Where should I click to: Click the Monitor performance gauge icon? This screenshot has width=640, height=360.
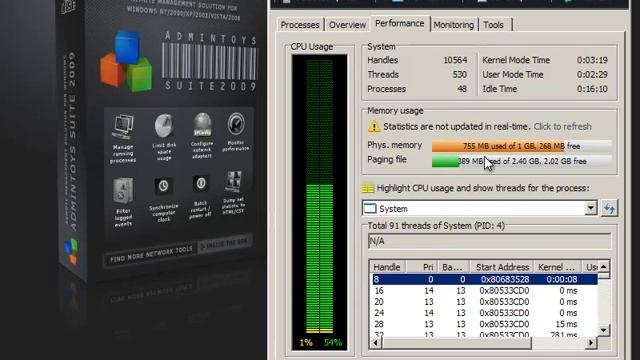[236, 124]
